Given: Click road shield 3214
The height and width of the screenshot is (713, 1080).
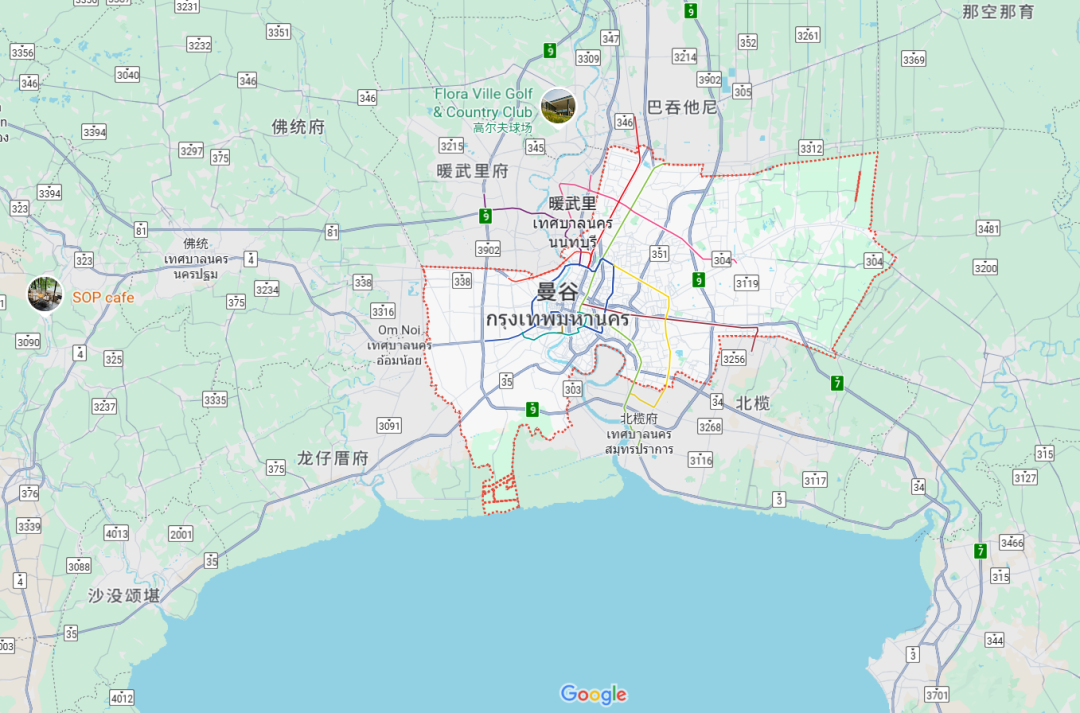Looking at the screenshot, I should [x=685, y=56].
